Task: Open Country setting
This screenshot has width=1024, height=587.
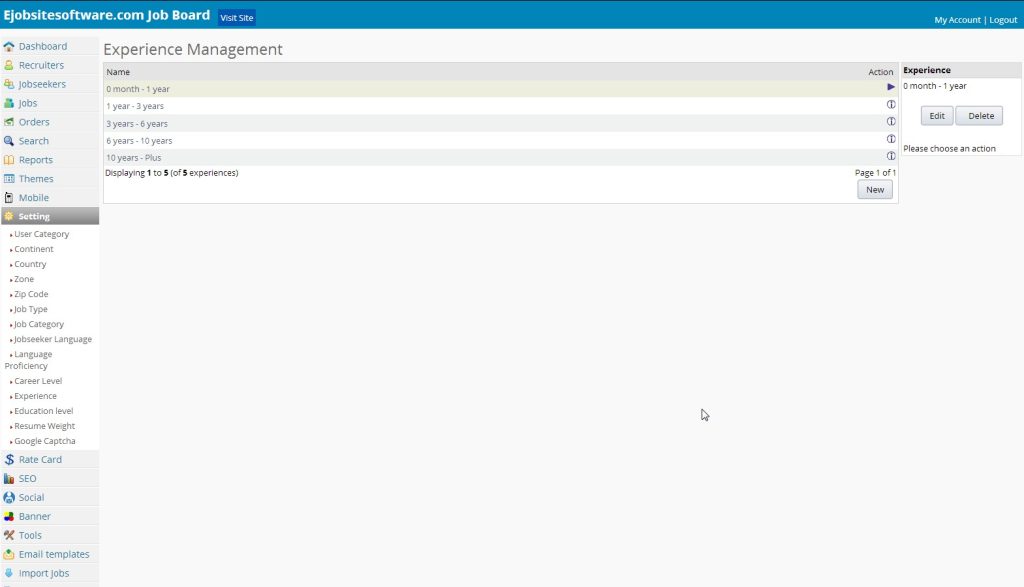Action: click(x=30, y=264)
